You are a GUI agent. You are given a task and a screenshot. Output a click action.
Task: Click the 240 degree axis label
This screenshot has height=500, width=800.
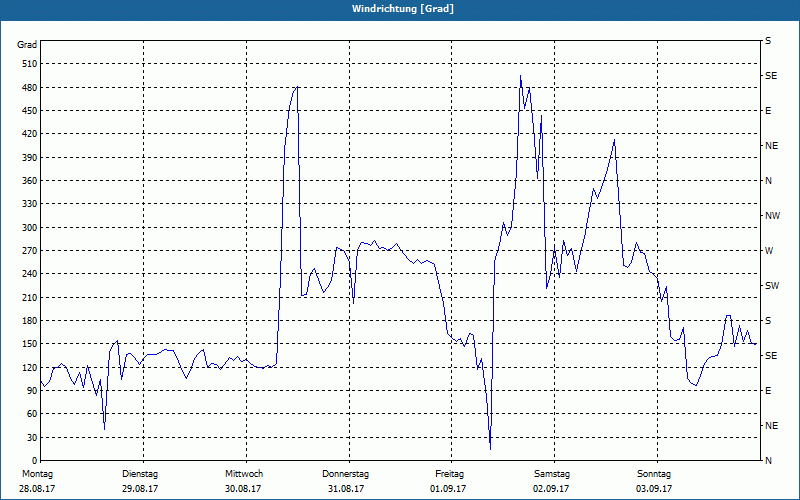click(30, 273)
